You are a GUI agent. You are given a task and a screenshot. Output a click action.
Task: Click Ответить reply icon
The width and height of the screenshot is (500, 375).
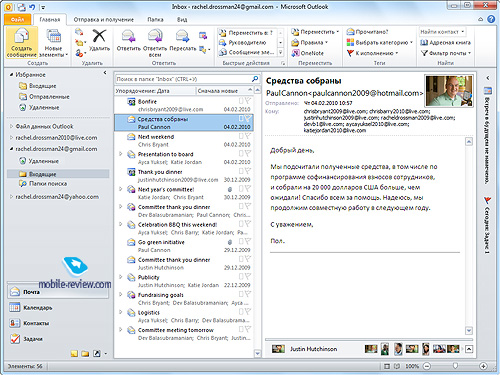pyautogui.click(x=128, y=36)
